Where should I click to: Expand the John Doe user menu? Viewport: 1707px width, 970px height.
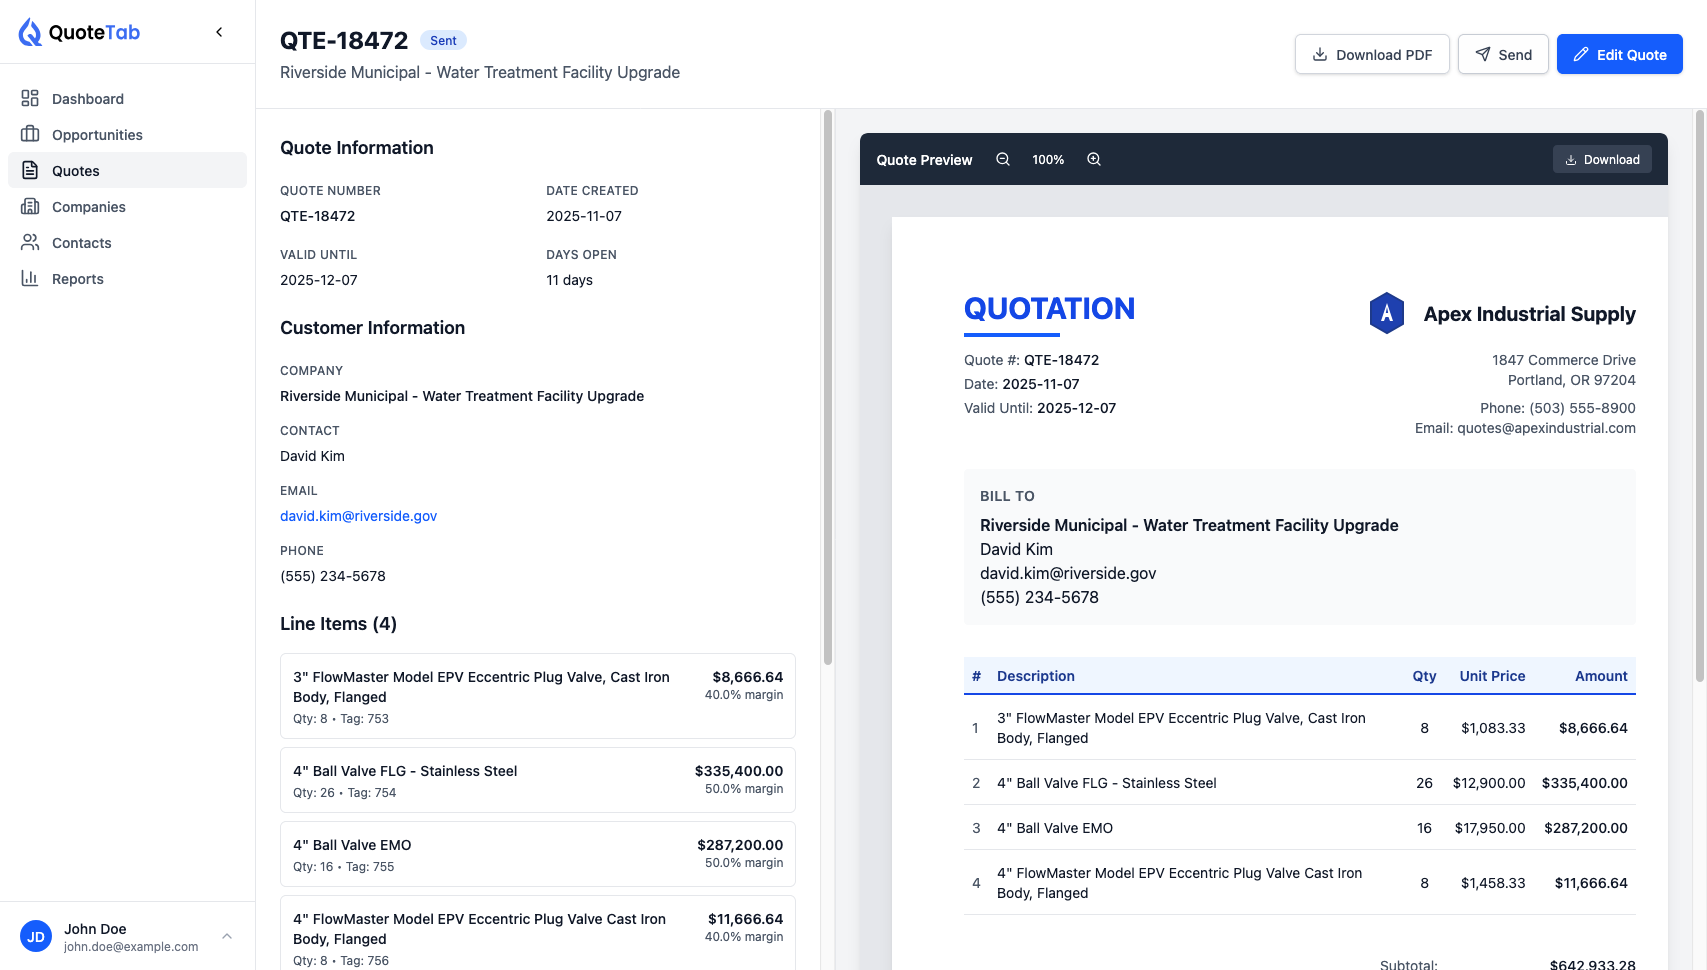click(x=227, y=937)
